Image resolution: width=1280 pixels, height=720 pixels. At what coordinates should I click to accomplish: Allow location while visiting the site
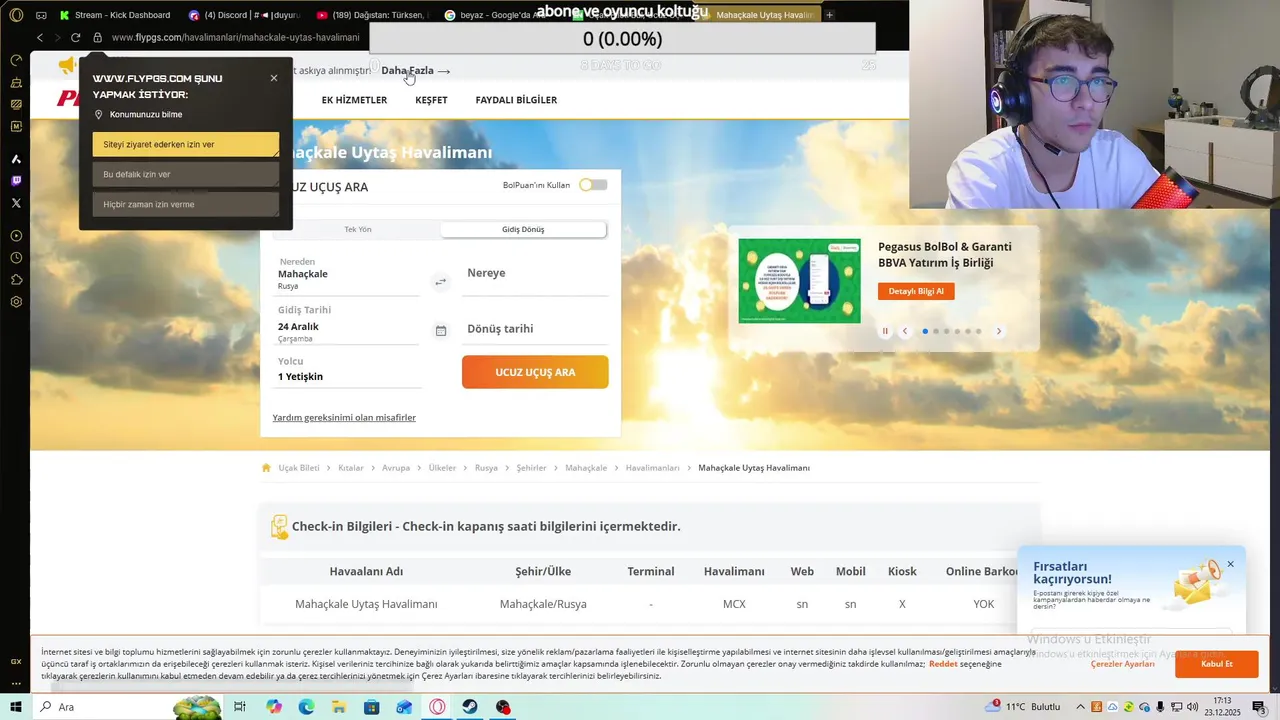coord(186,144)
